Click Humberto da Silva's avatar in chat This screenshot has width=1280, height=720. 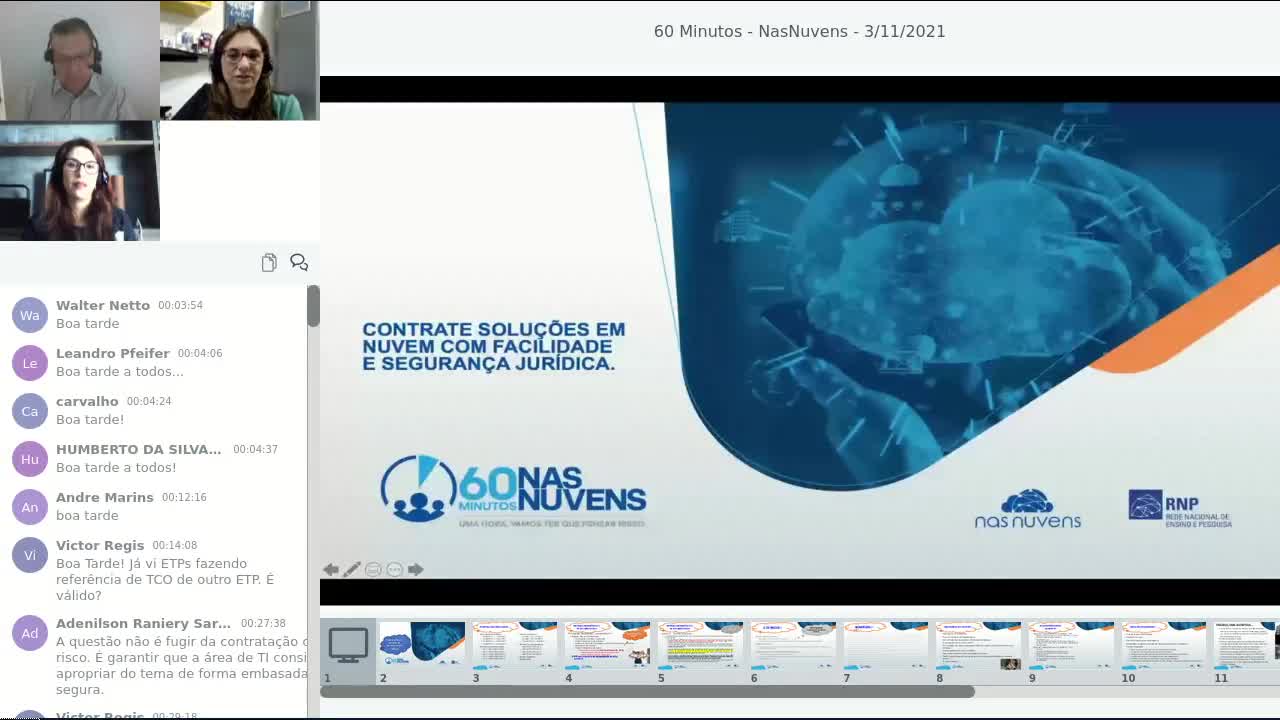pyautogui.click(x=30, y=459)
